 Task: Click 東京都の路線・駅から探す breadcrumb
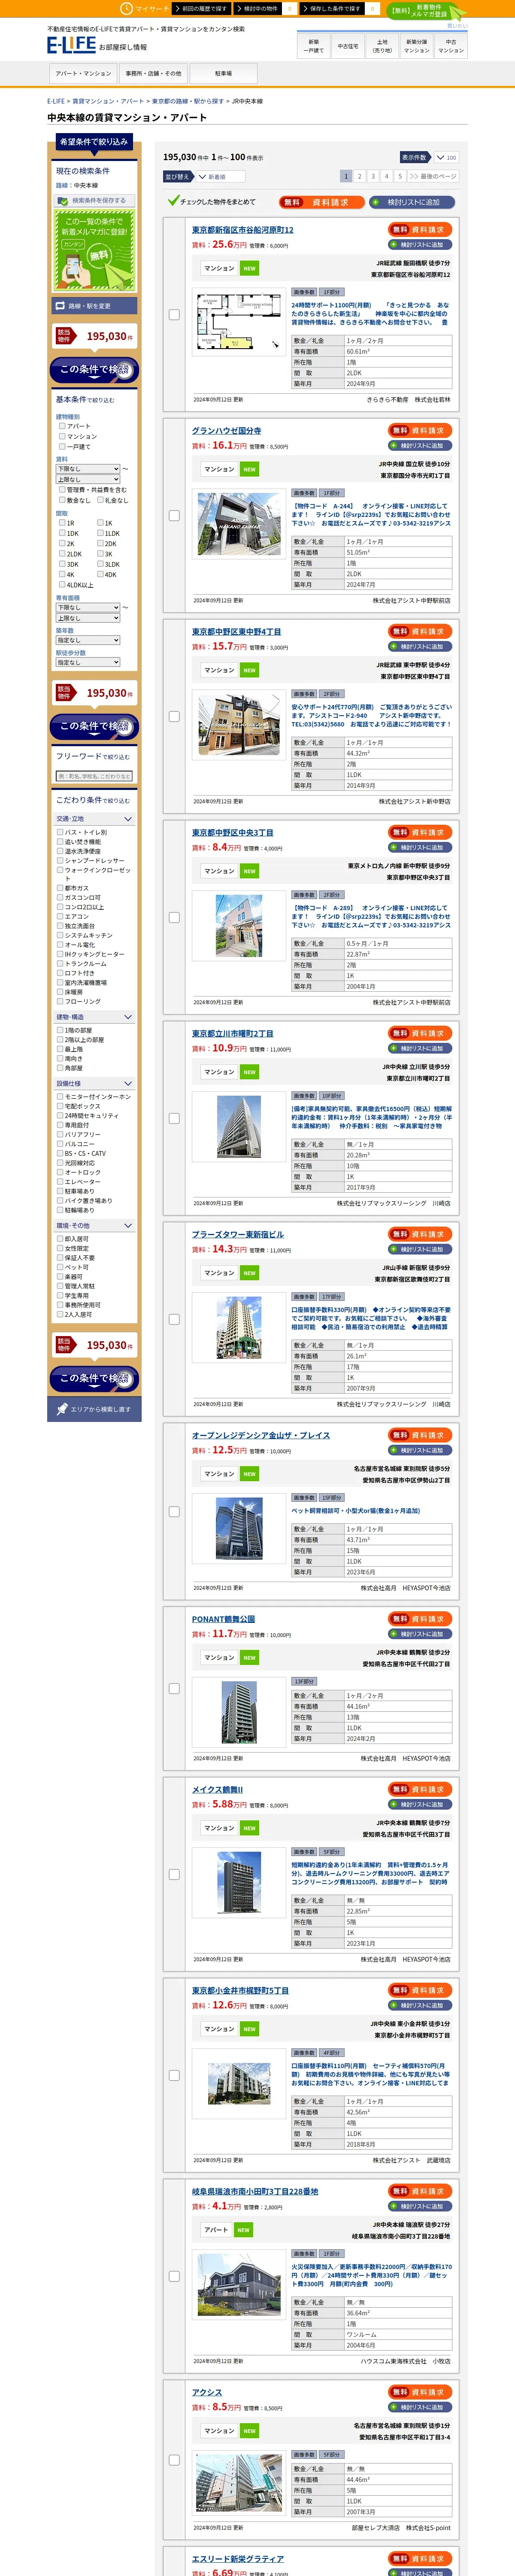click(x=188, y=101)
